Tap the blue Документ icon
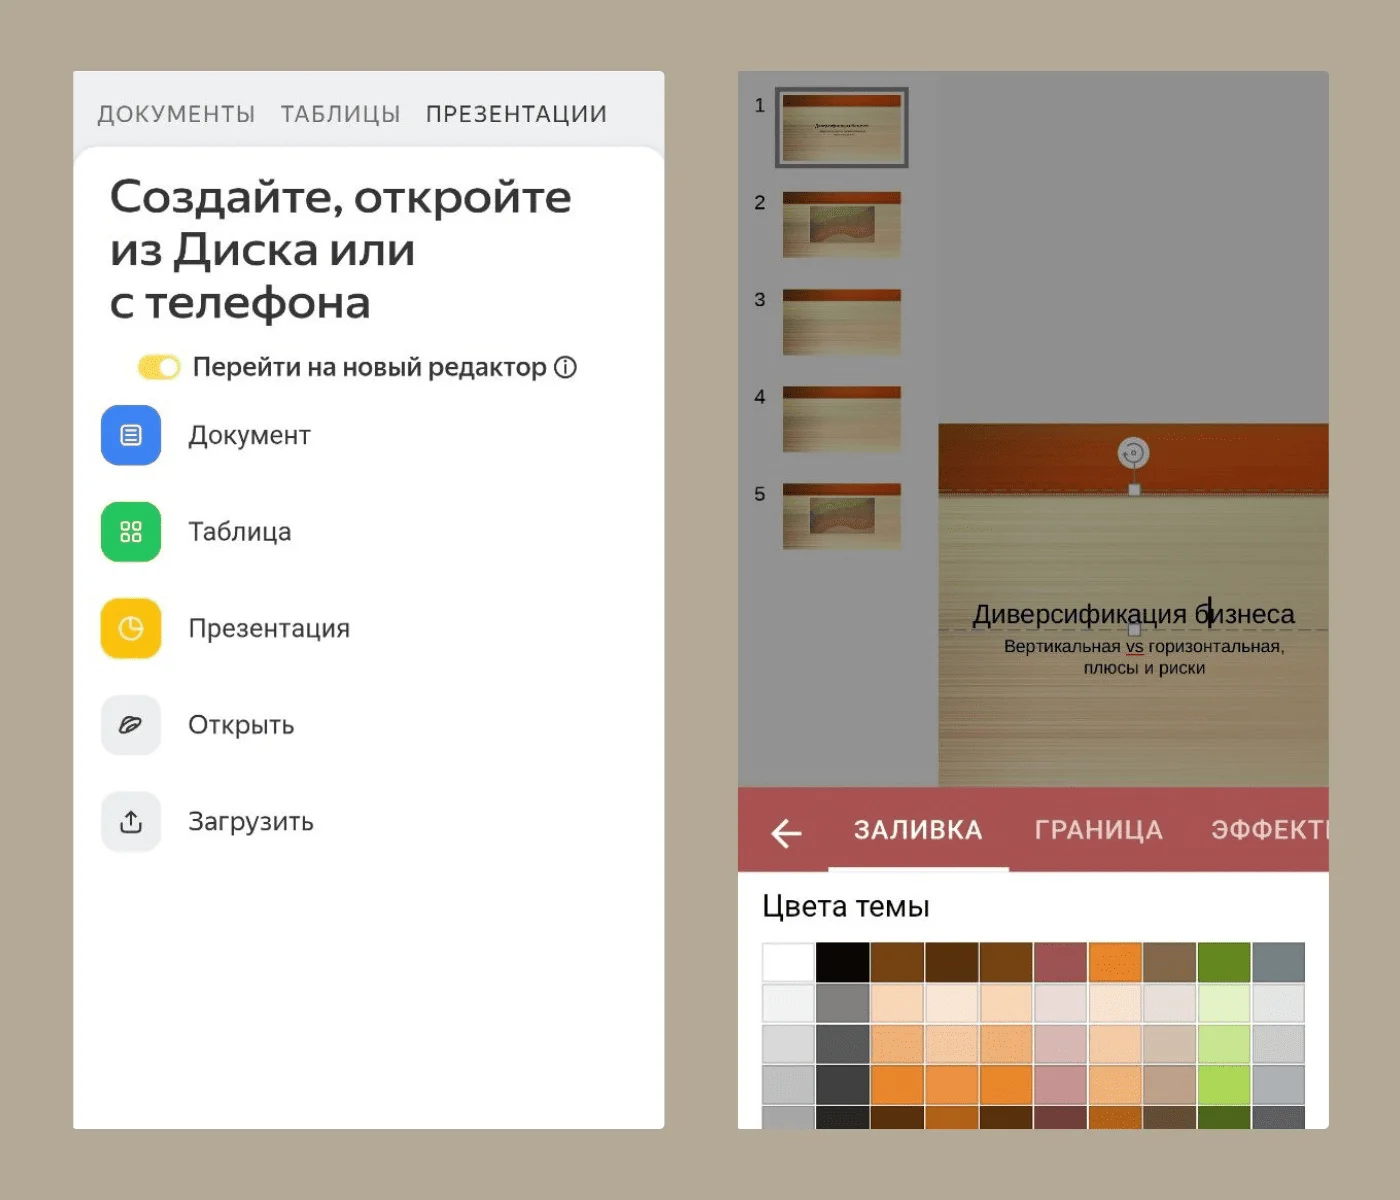1400x1200 pixels. tap(131, 435)
